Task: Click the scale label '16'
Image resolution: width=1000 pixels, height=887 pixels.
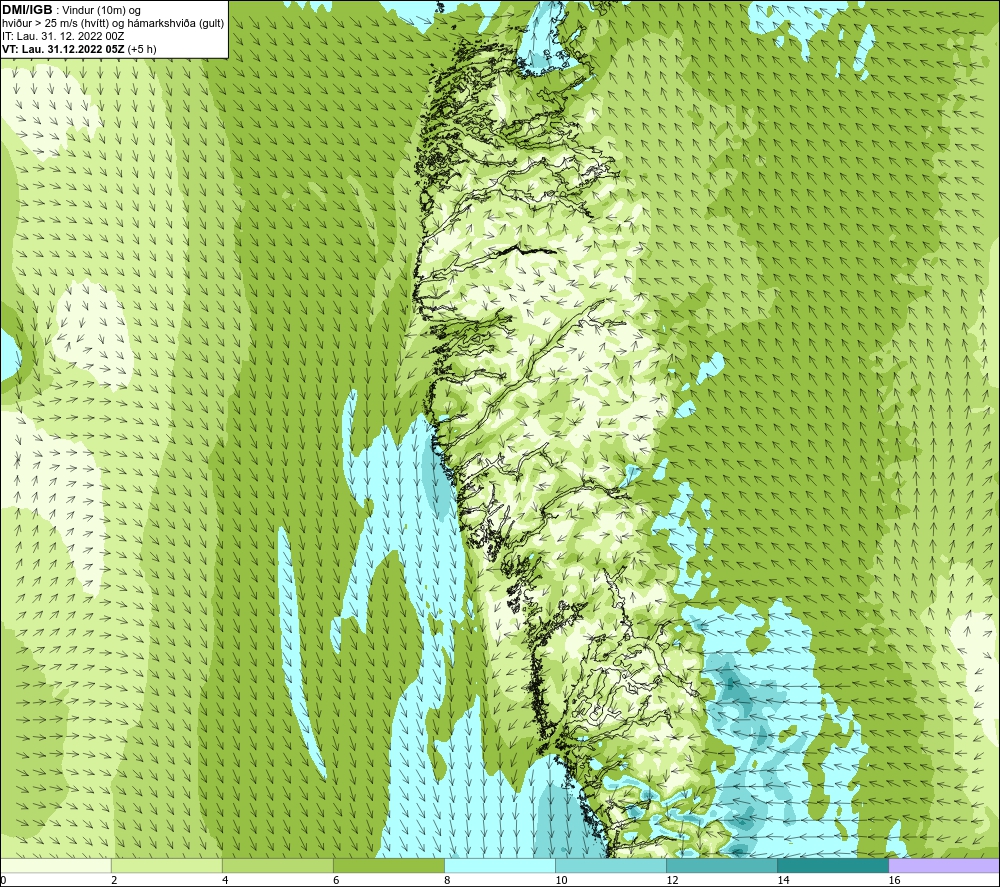Action: coord(894,880)
